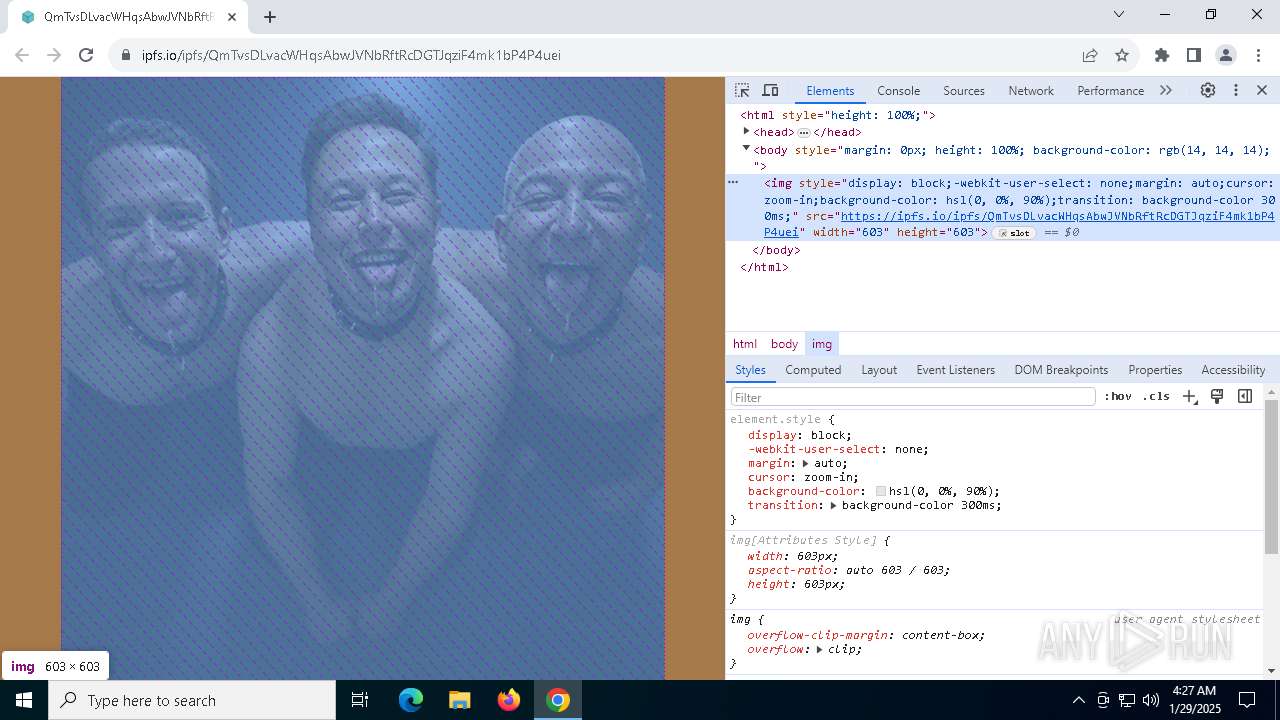Select the Elements tab
1280x720 pixels.
(x=830, y=90)
